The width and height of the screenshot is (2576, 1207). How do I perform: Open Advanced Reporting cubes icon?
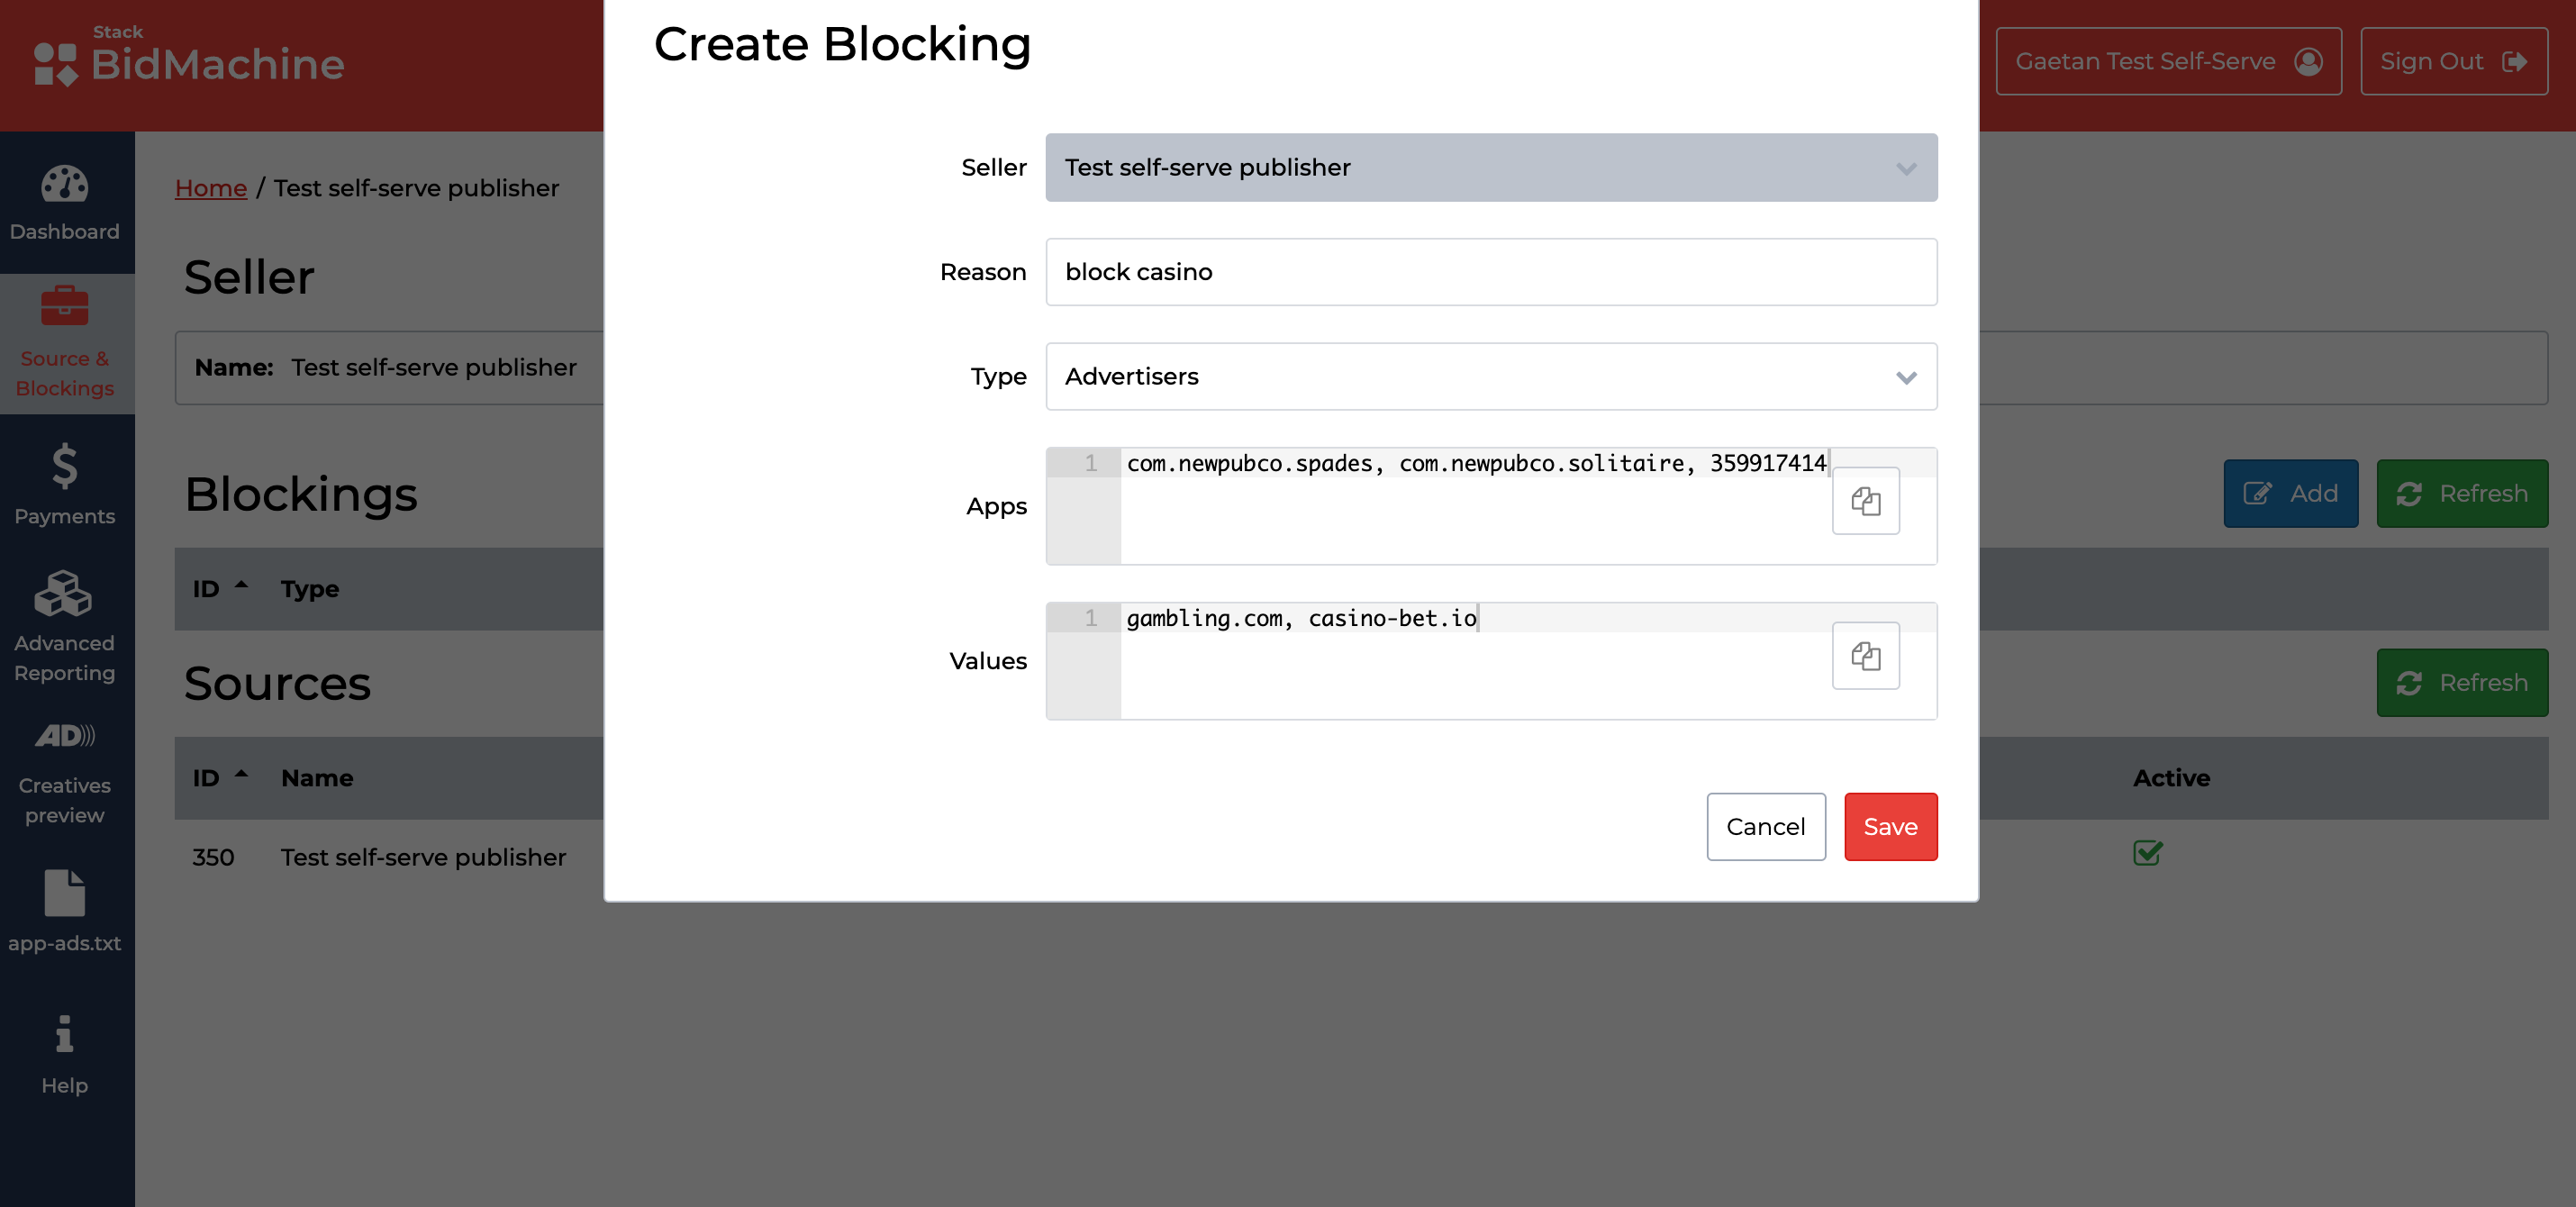(x=64, y=594)
